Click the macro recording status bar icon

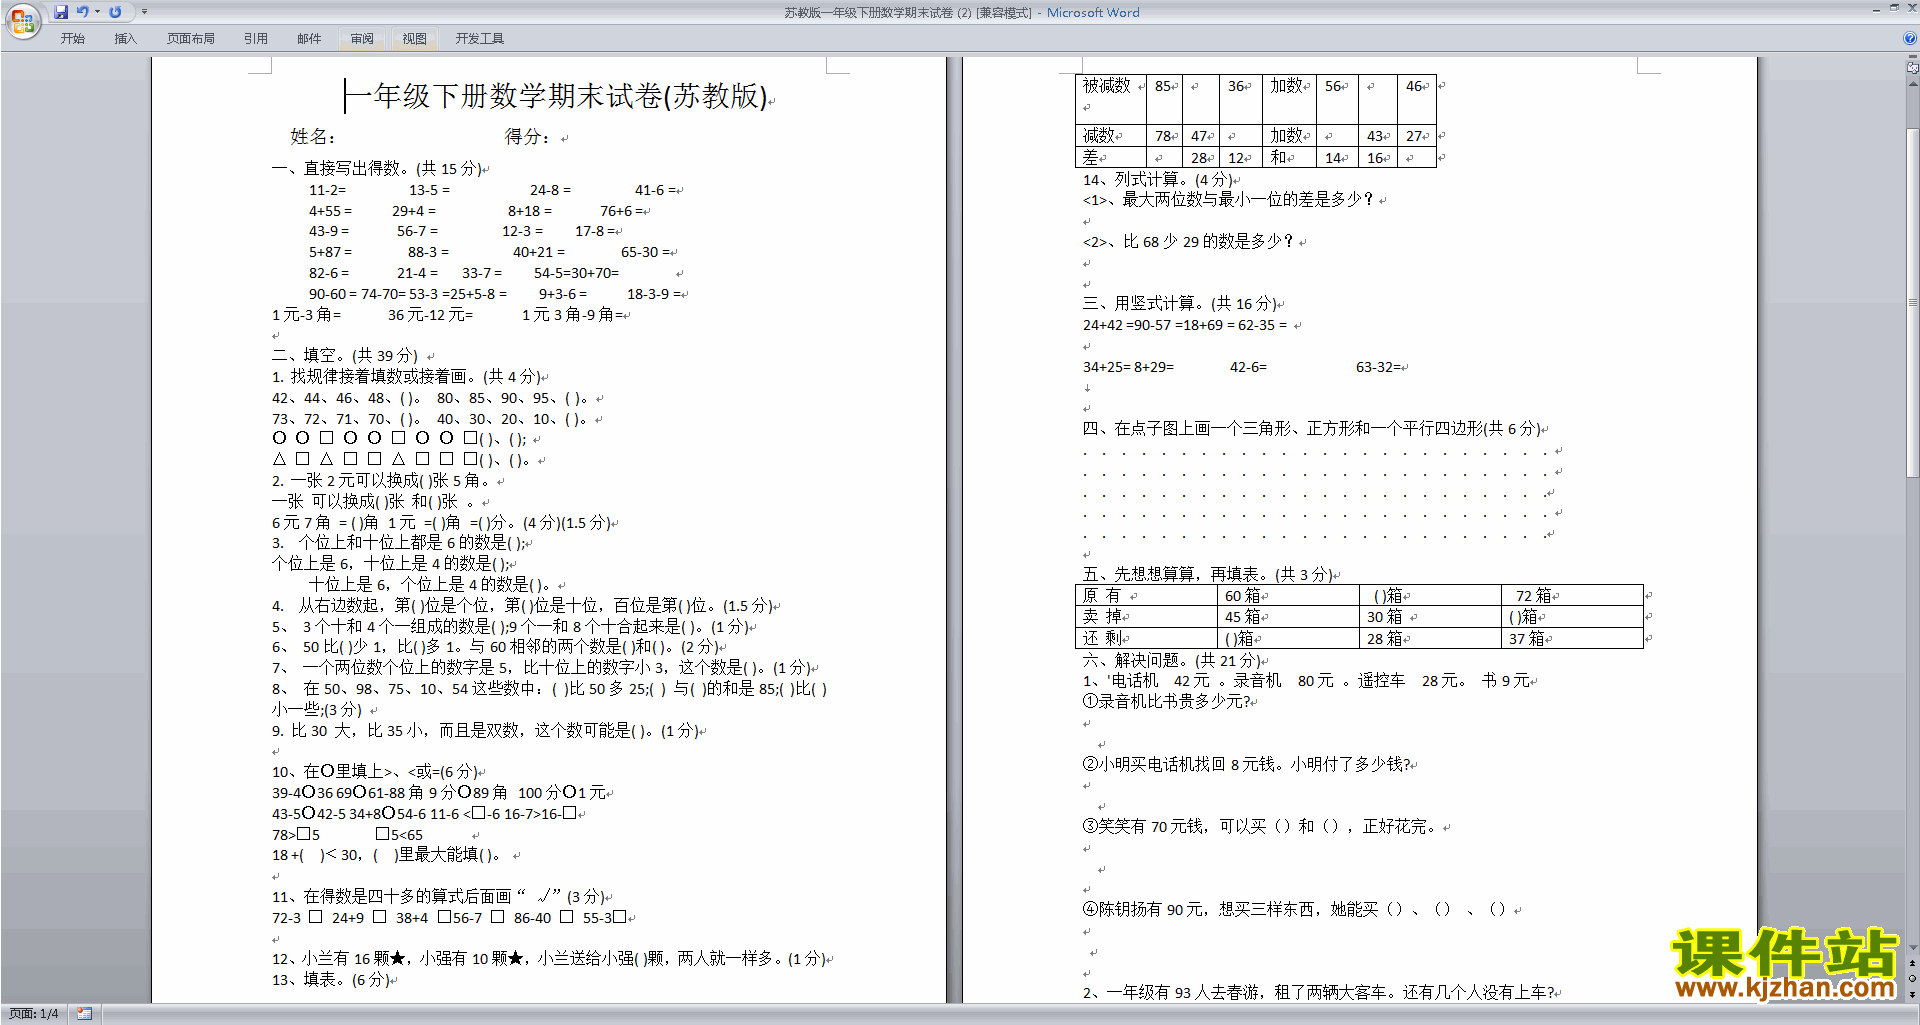(85, 1014)
